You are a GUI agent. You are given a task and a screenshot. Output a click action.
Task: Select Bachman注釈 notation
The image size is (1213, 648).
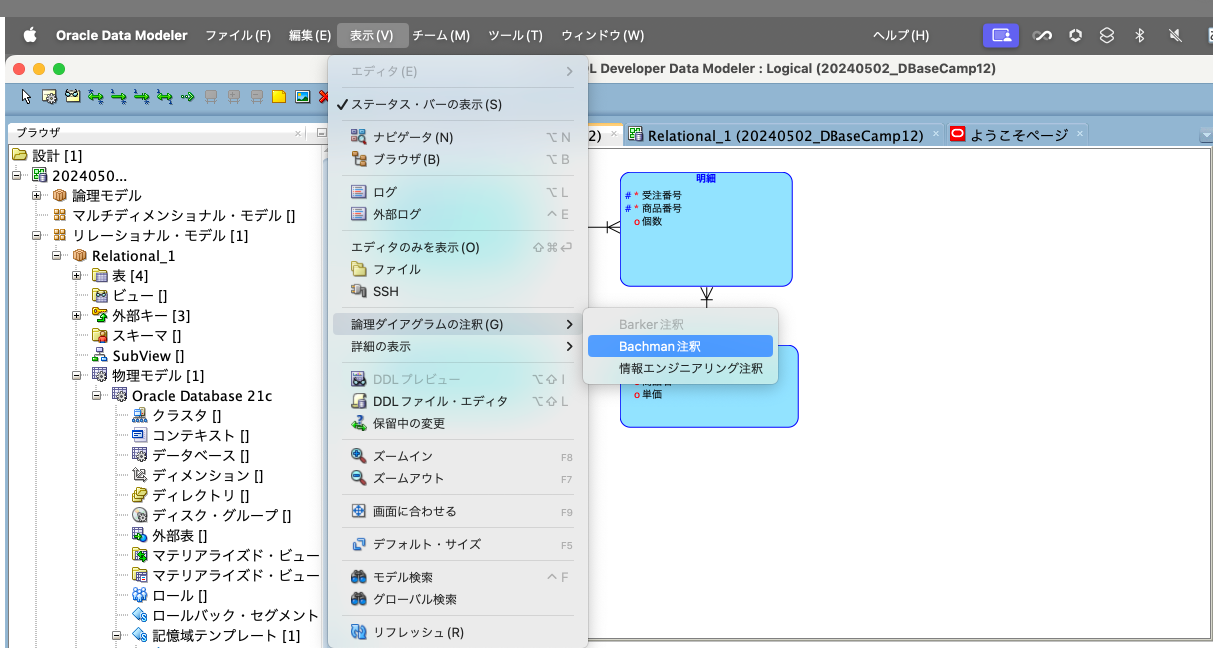coord(680,346)
